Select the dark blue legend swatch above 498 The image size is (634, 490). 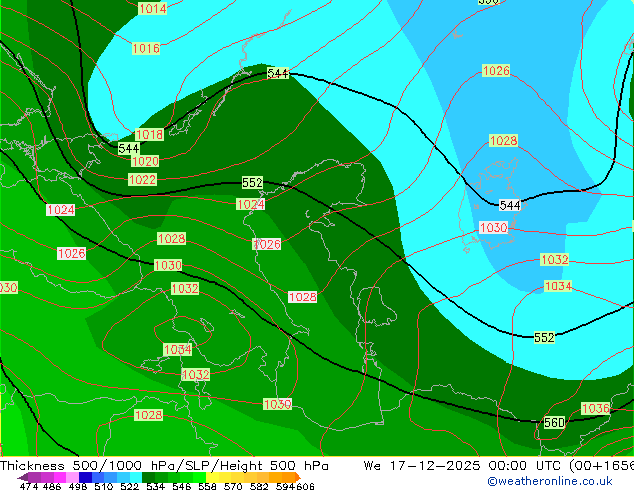click(84, 477)
